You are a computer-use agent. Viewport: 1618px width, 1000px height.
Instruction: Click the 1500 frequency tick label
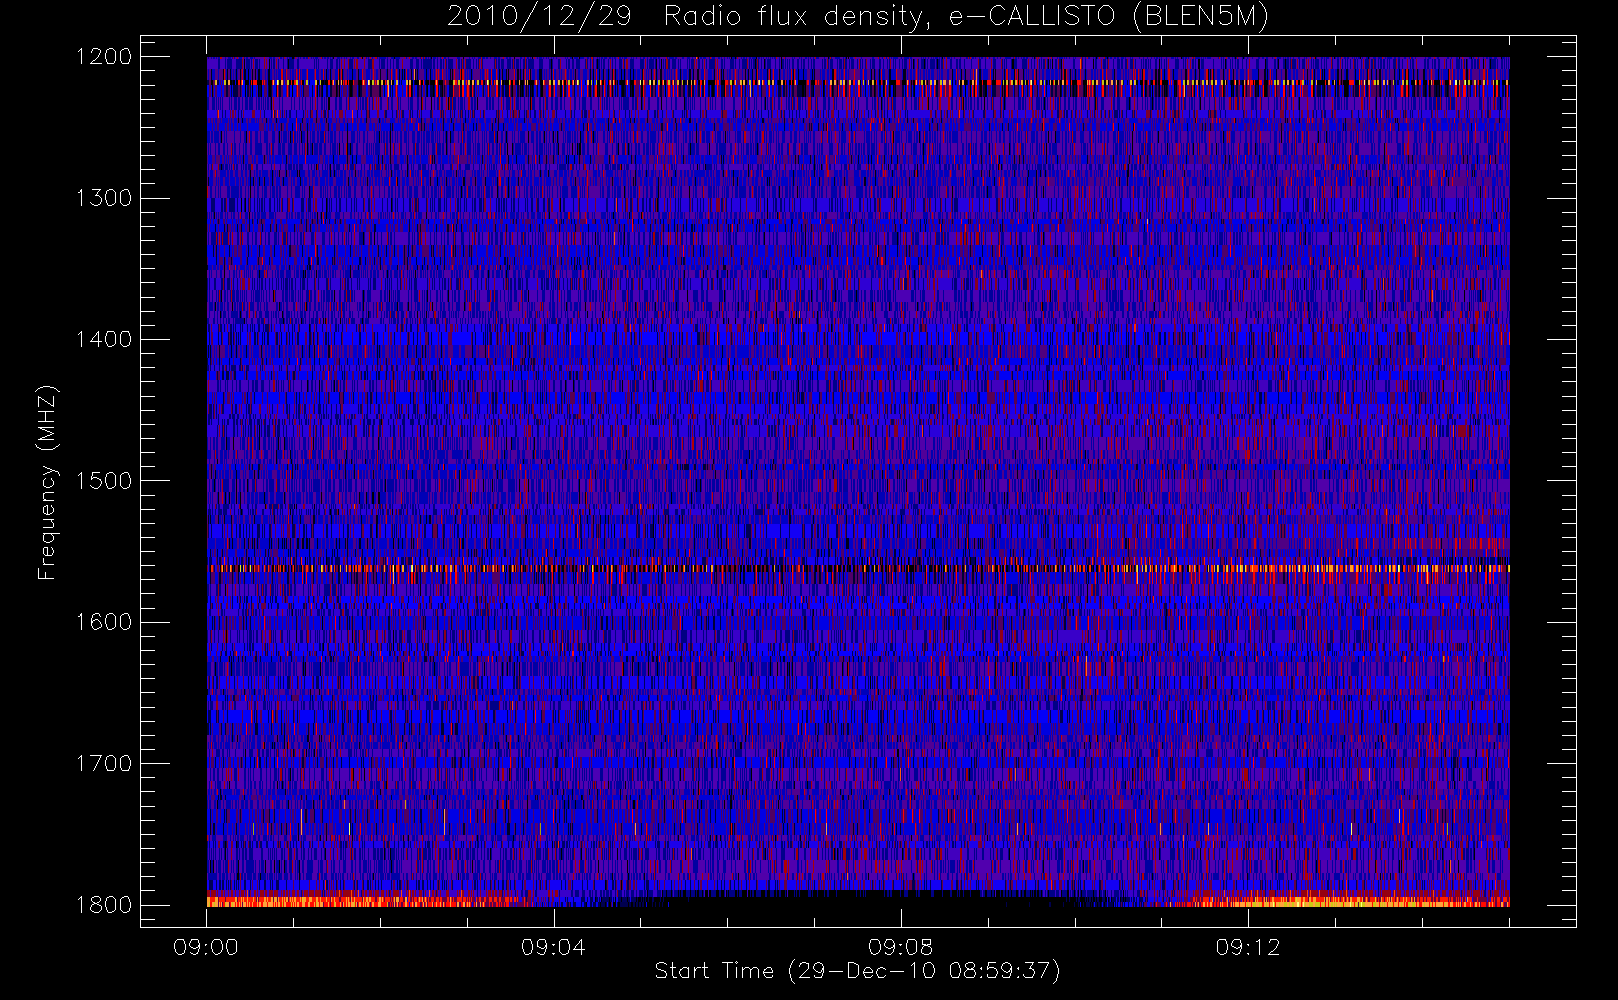pyautogui.click(x=104, y=481)
